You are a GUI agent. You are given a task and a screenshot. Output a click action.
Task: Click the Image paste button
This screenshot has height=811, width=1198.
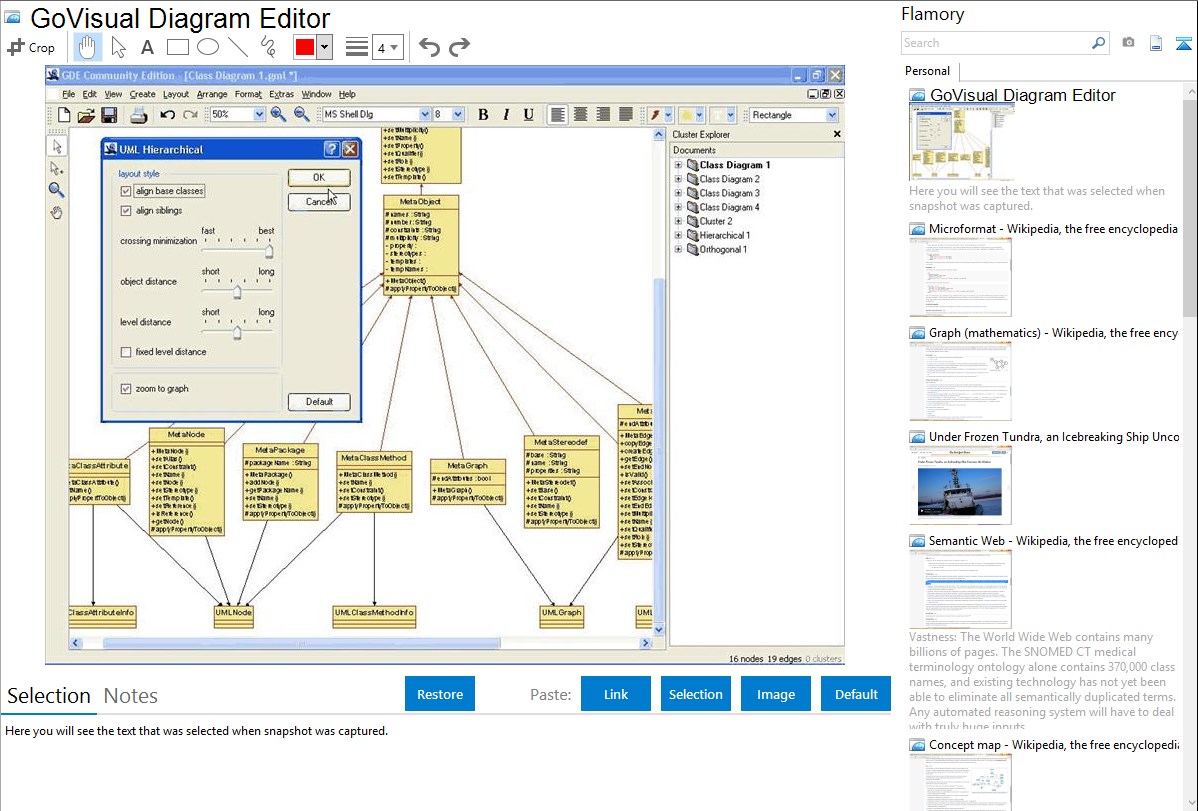point(775,694)
